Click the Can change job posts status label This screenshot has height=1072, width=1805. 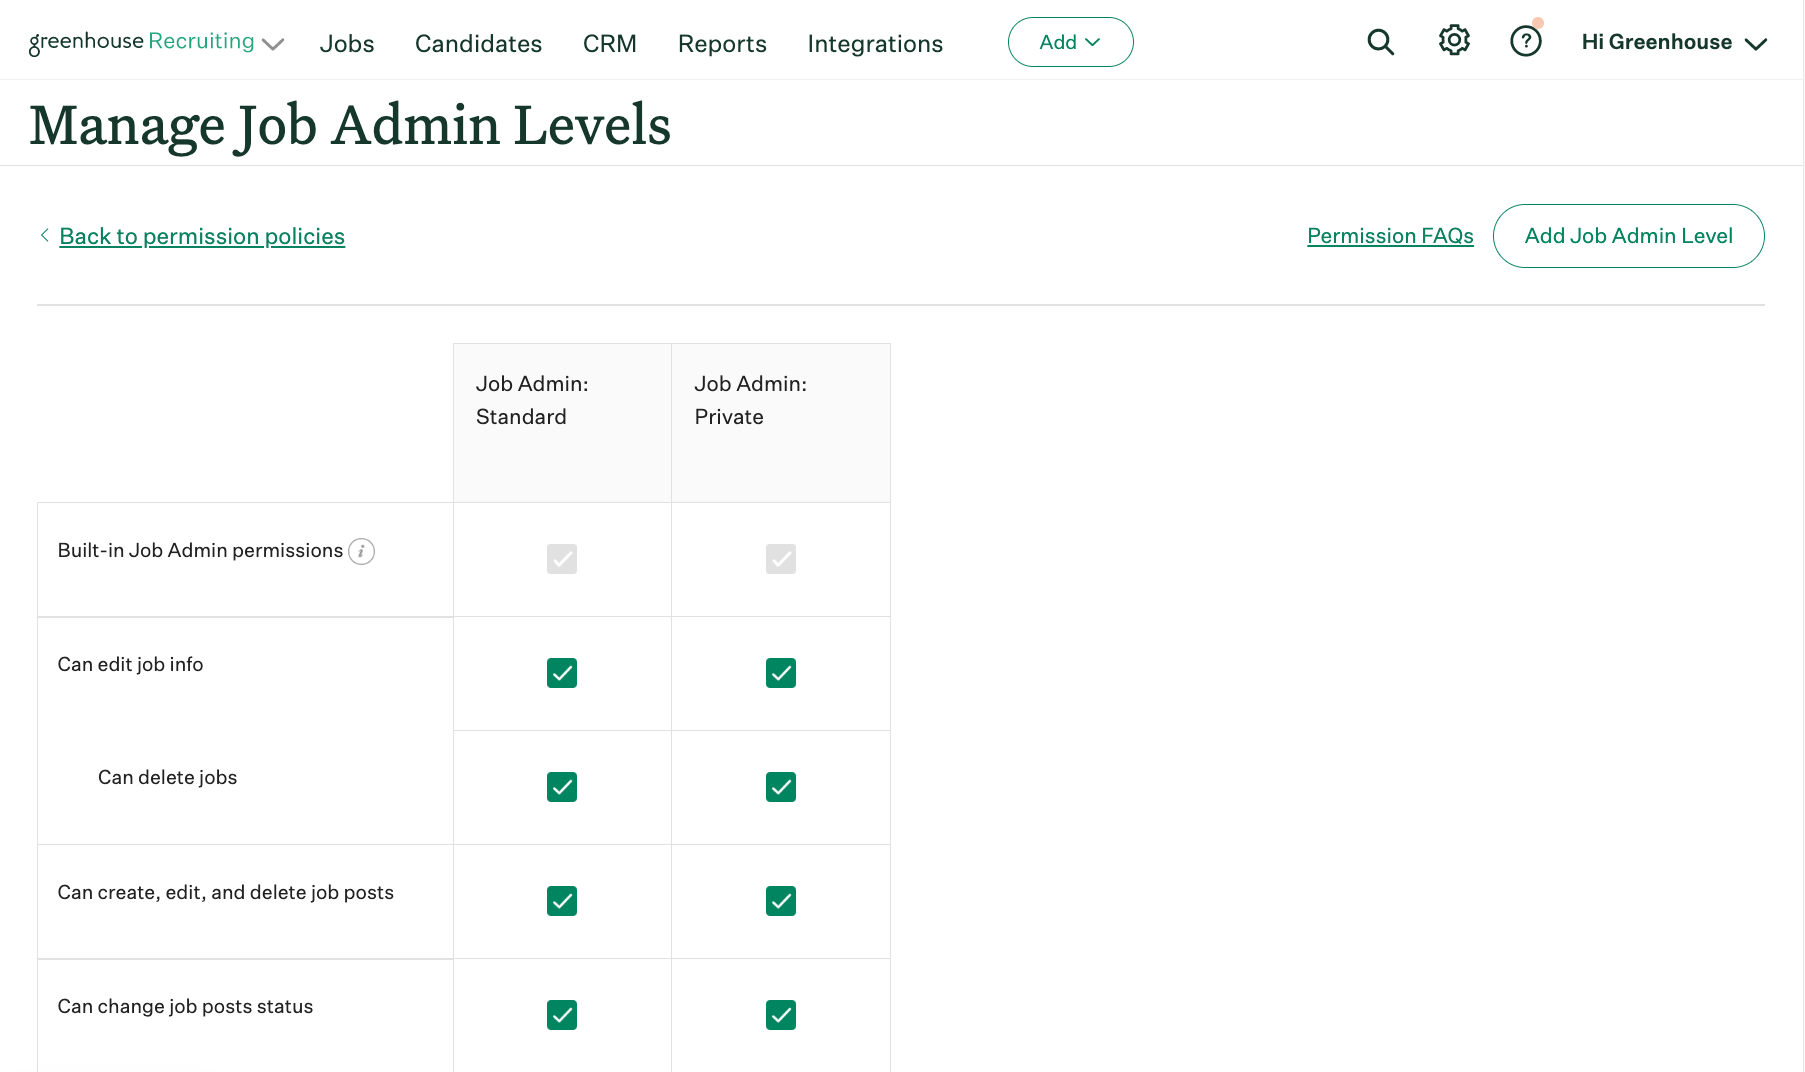coord(185,1007)
